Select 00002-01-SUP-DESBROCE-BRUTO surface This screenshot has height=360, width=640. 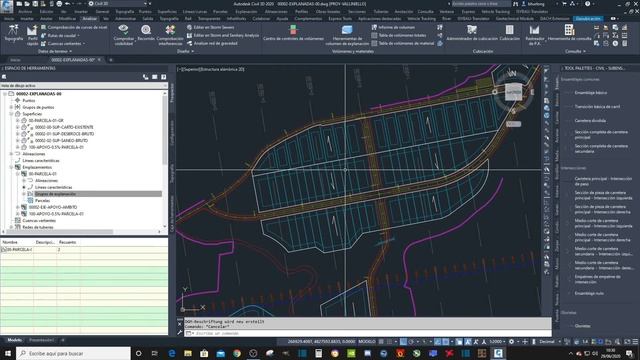[x=64, y=134]
